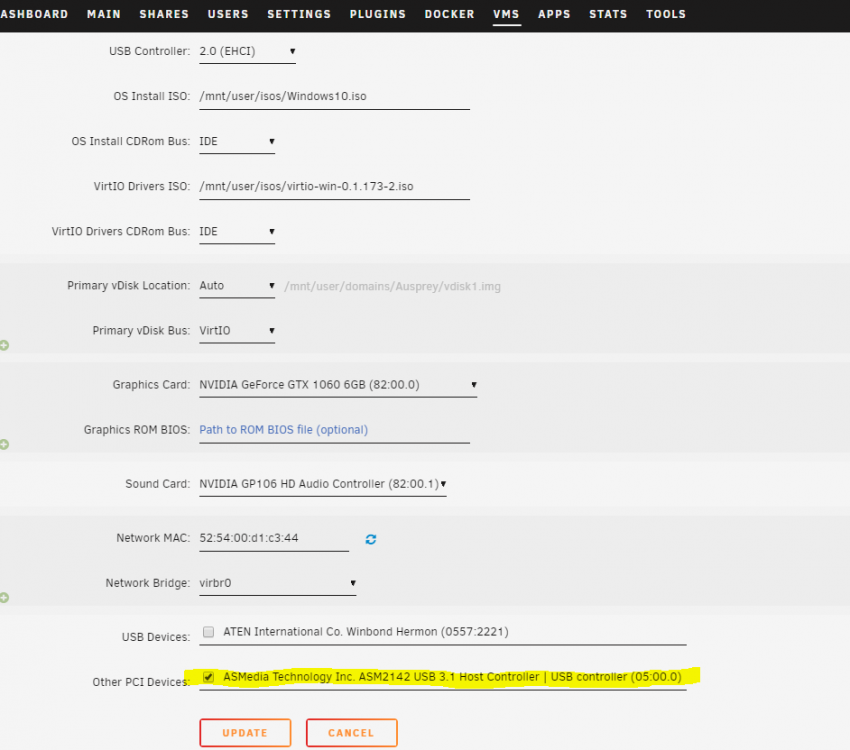Click the USB Devices label
The image size is (850, 750).
156,637
